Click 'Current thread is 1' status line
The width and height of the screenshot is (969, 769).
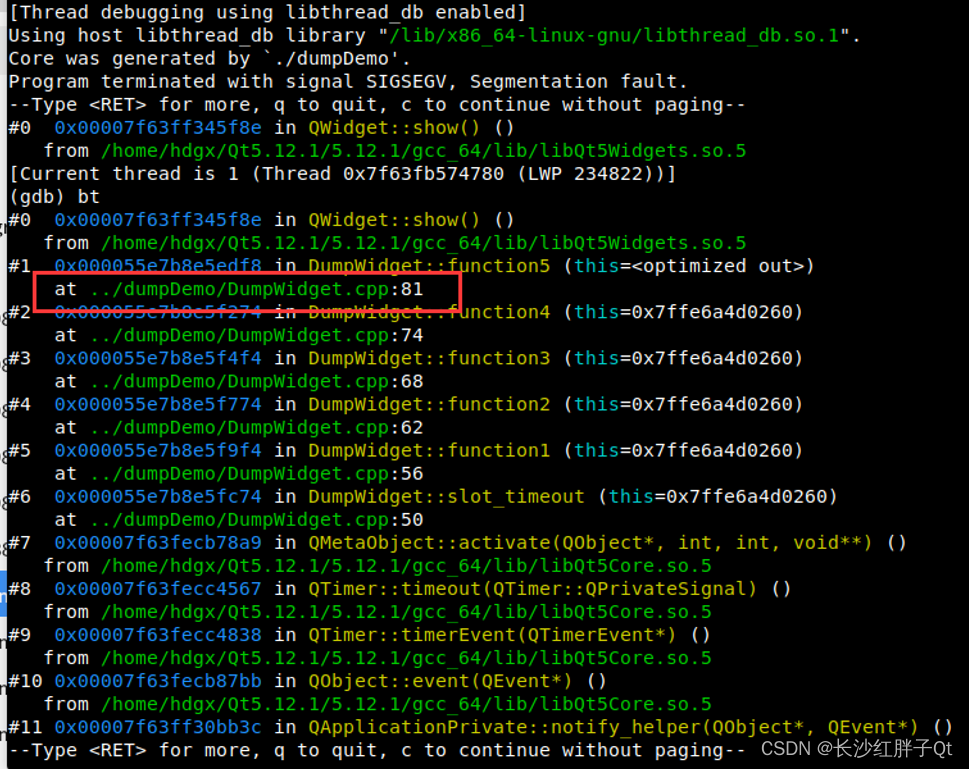[342, 174]
